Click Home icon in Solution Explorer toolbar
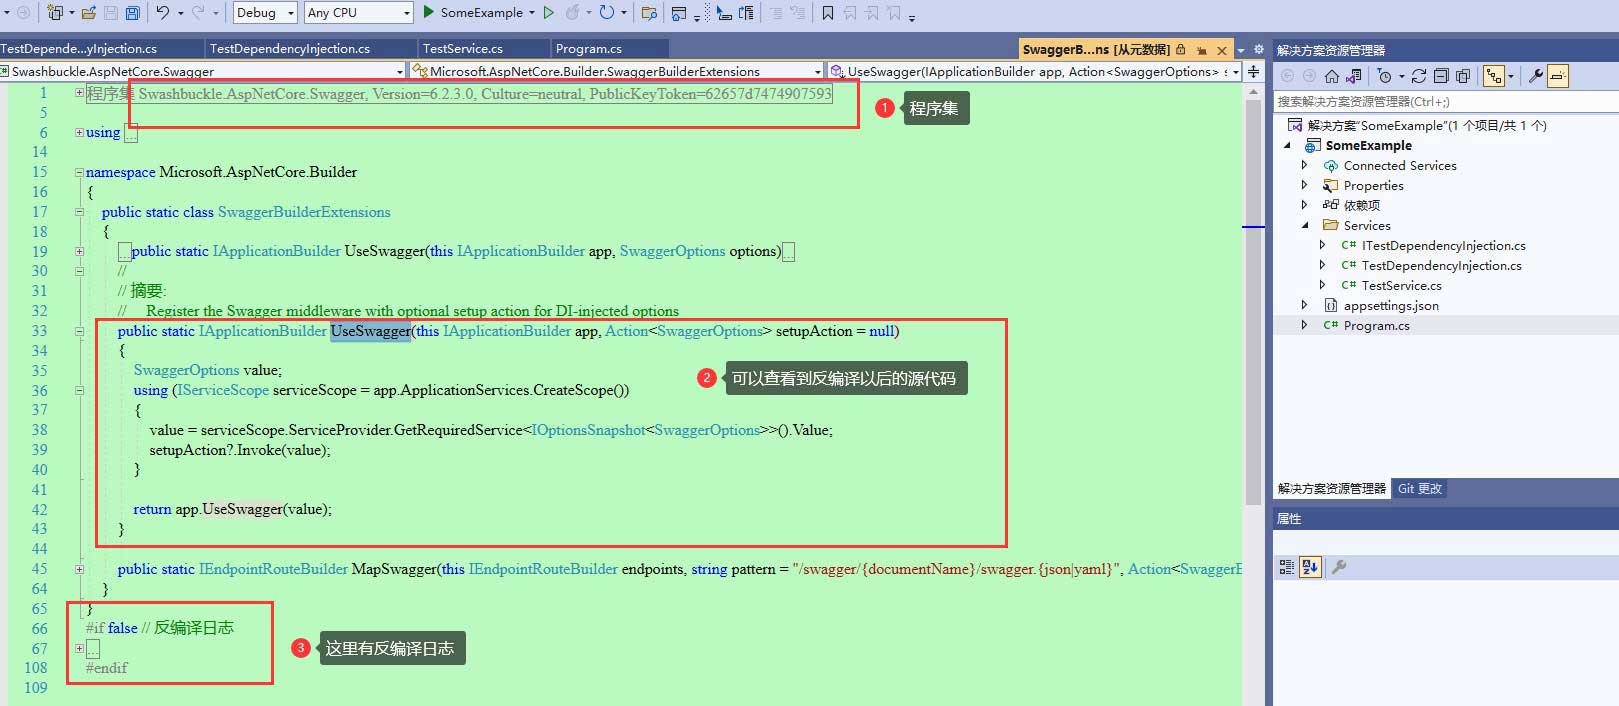Screen dimensions: 1619x706 (x=1332, y=76)
